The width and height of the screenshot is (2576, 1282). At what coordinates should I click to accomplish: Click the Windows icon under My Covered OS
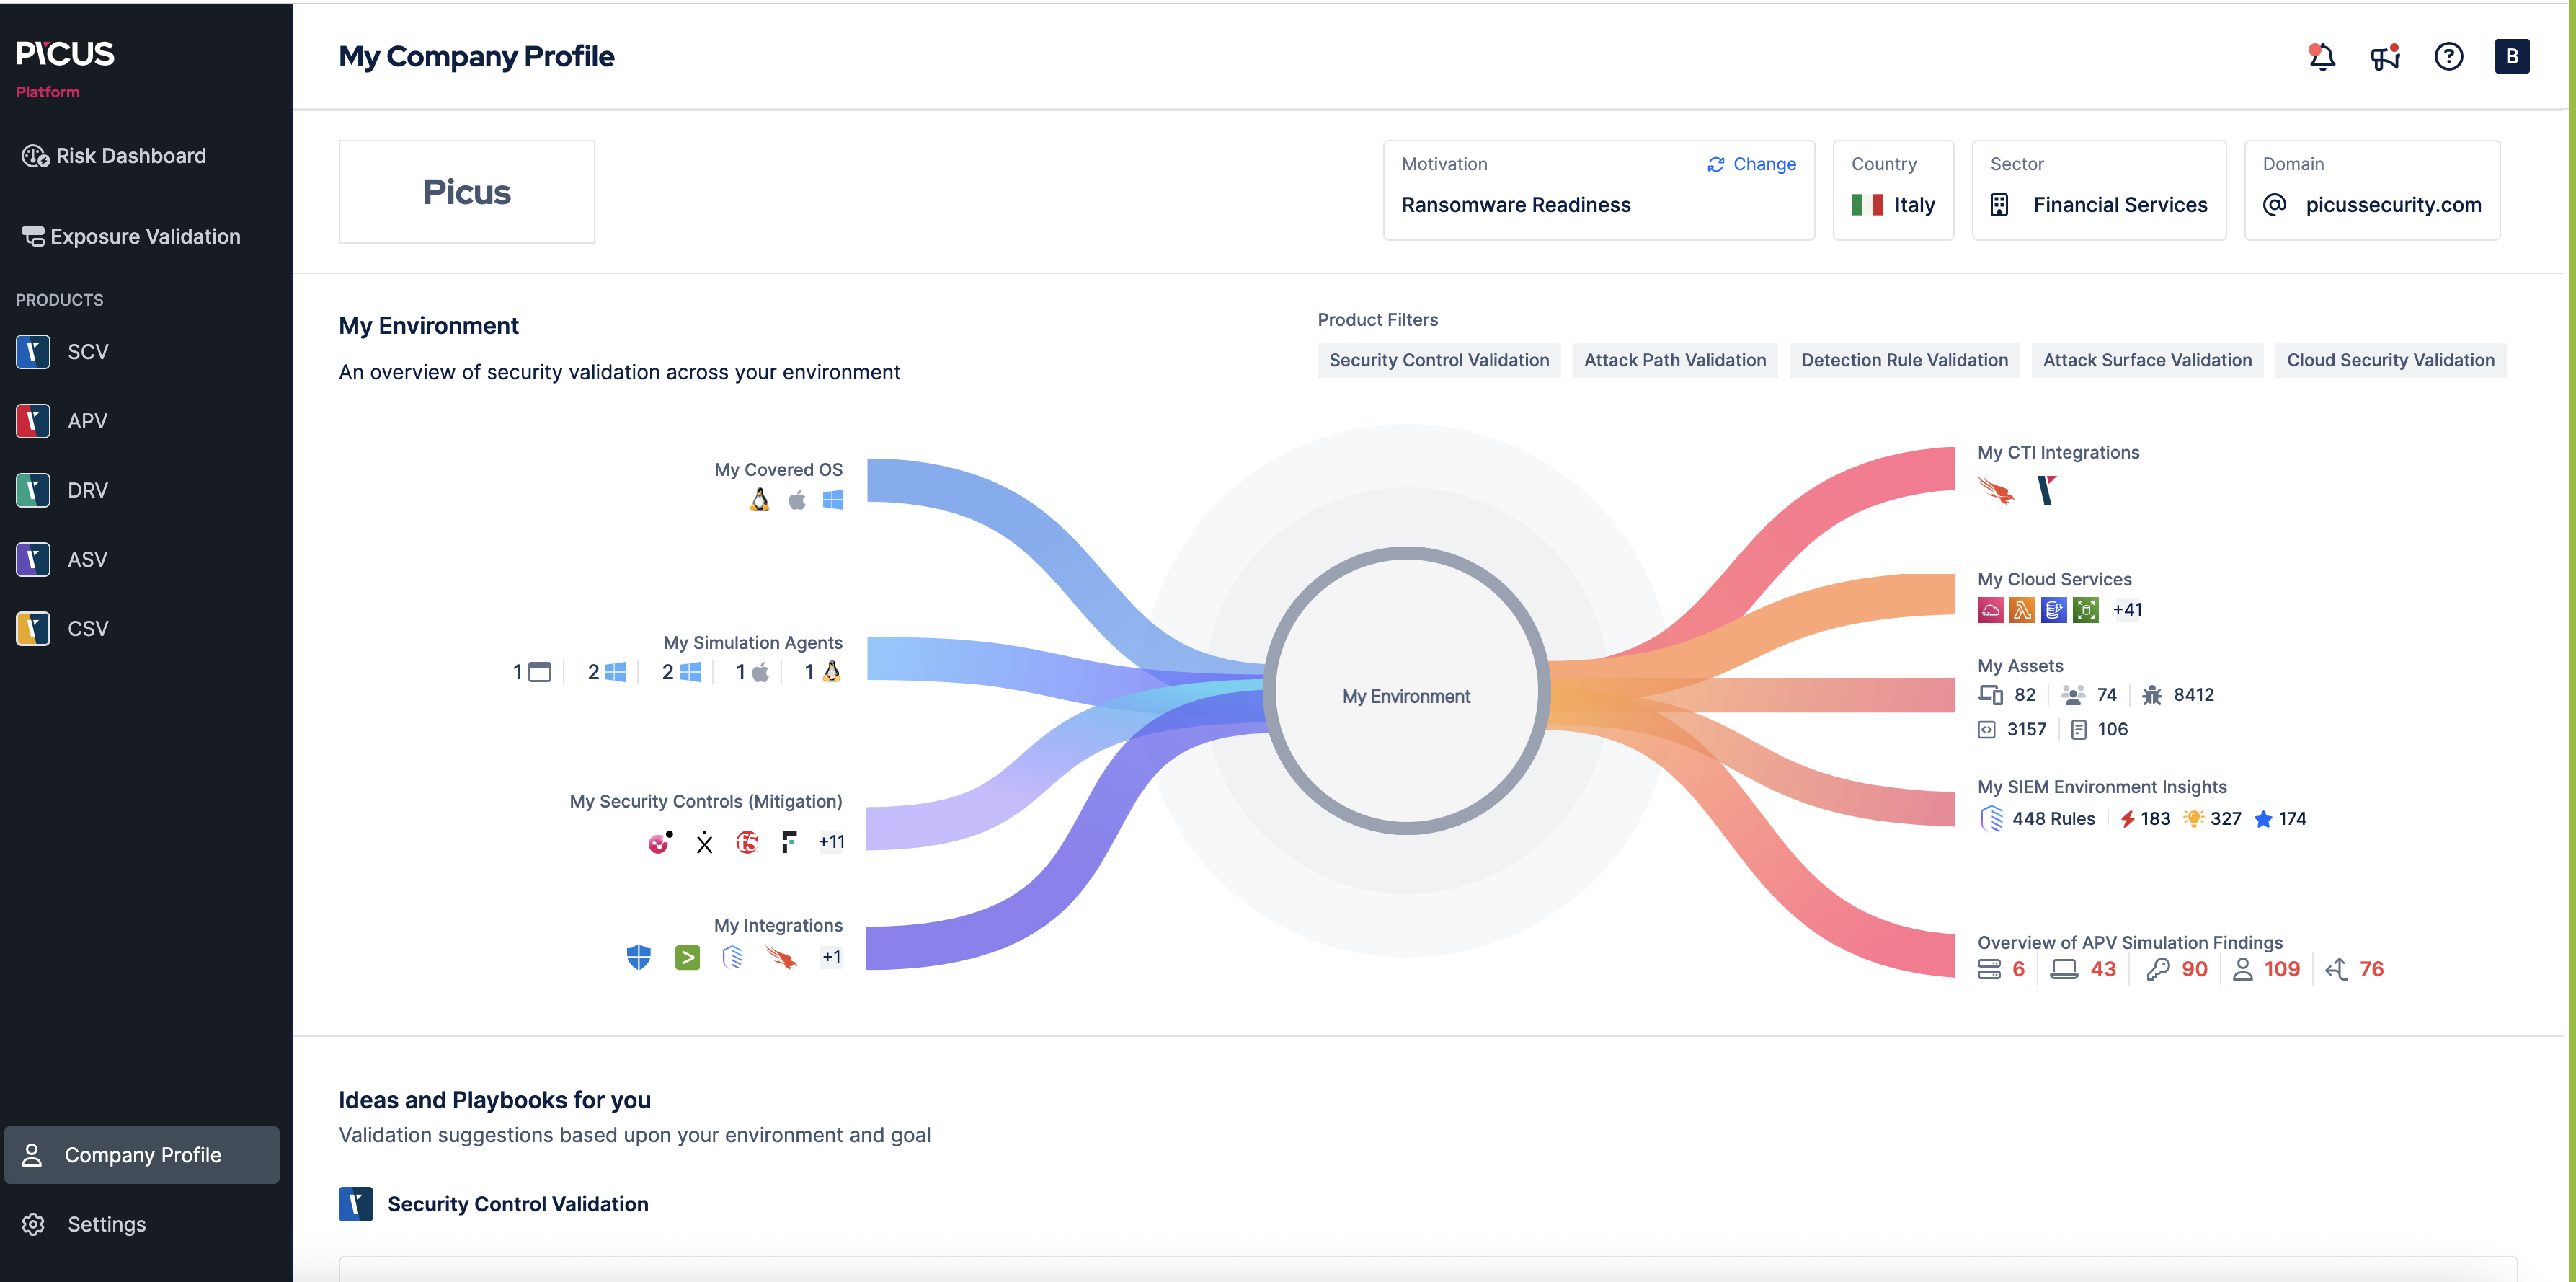833,500
